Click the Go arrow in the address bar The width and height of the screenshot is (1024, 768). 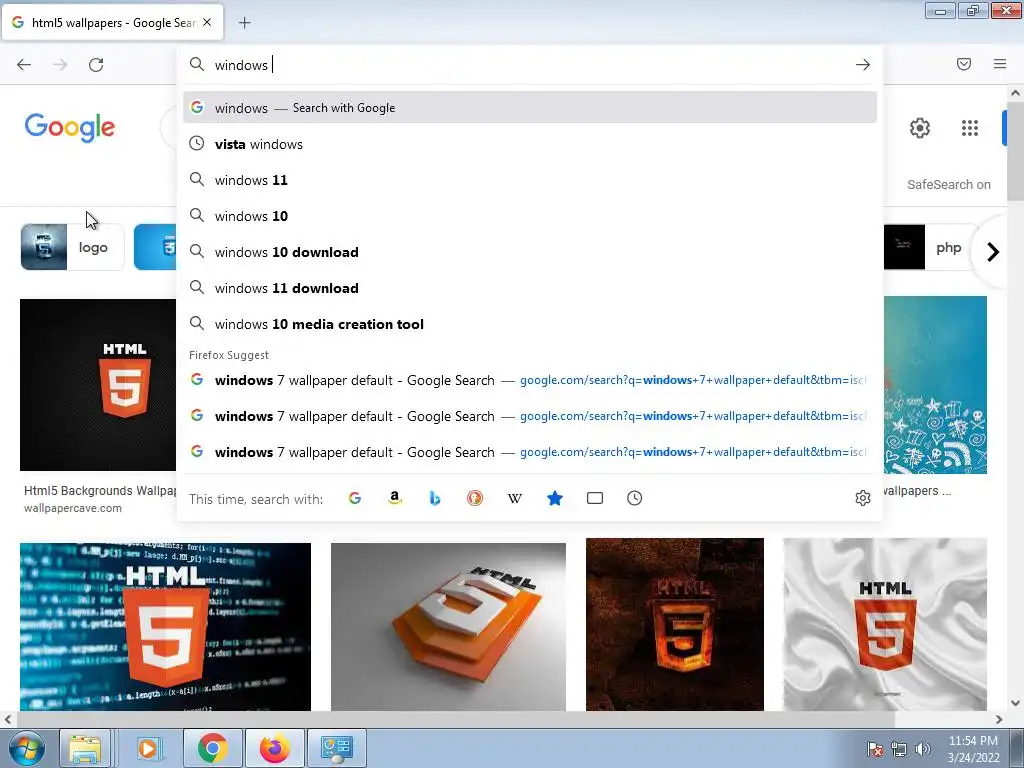863,65
